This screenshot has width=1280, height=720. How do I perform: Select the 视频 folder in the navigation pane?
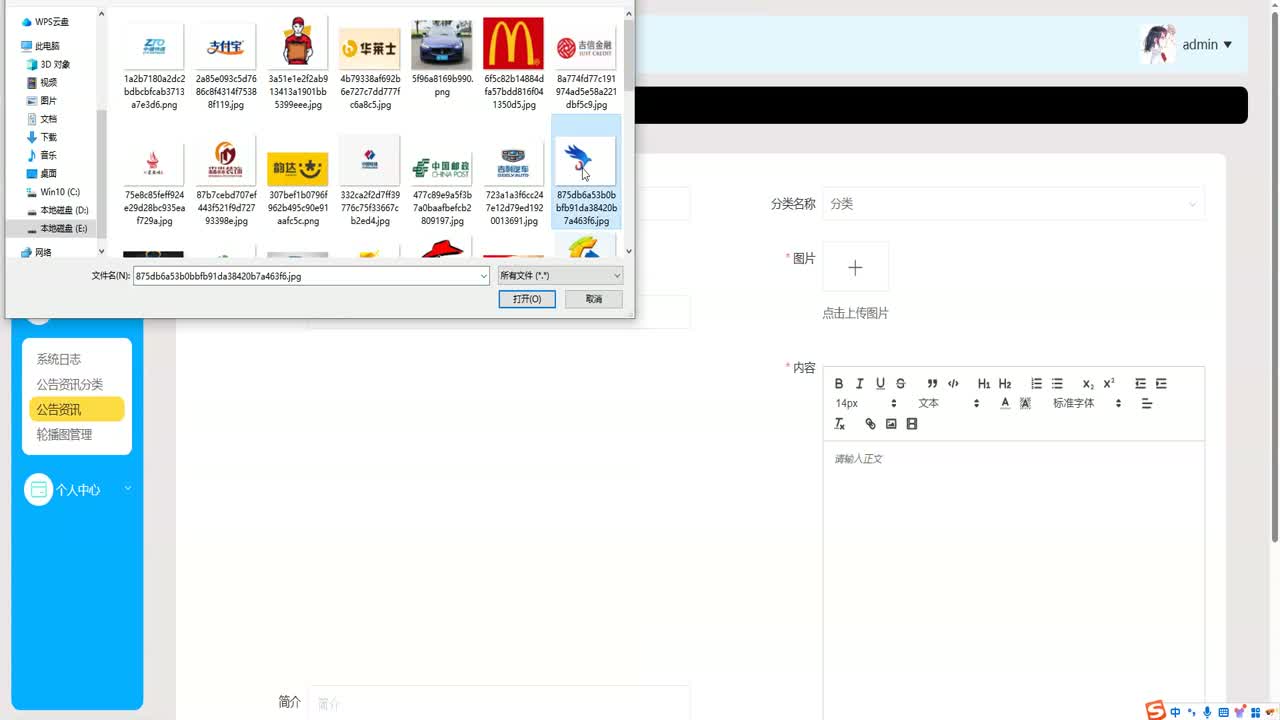42,82
